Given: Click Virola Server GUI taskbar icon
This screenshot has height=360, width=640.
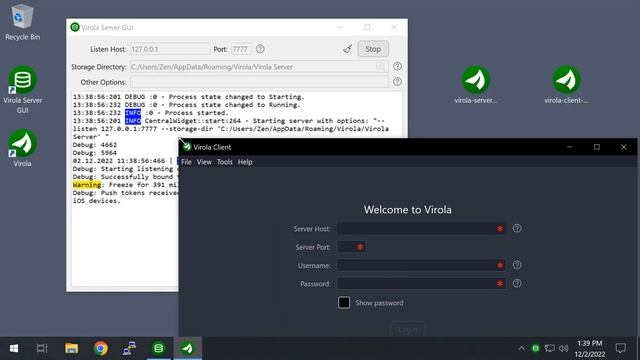Looking at the screenshot, I should click(x=159, y=348).
